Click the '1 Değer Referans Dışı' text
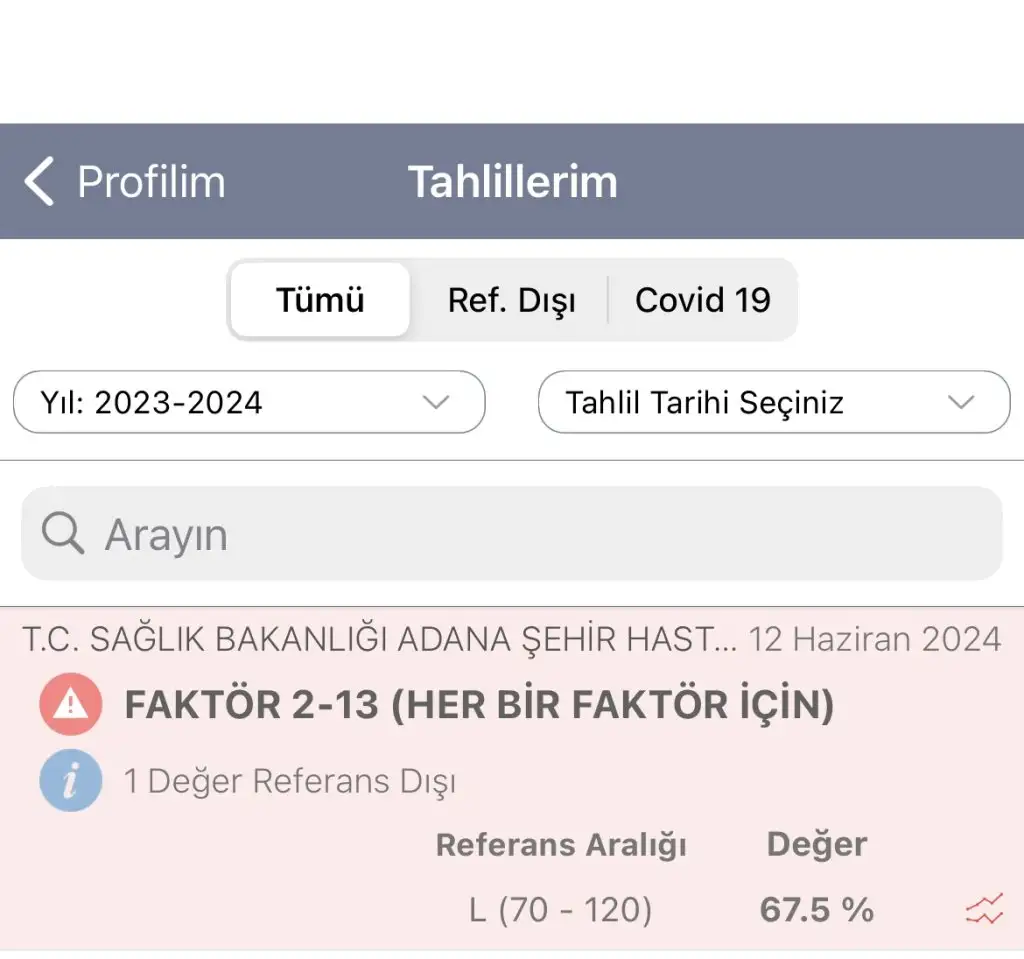 tap(290, 781)
